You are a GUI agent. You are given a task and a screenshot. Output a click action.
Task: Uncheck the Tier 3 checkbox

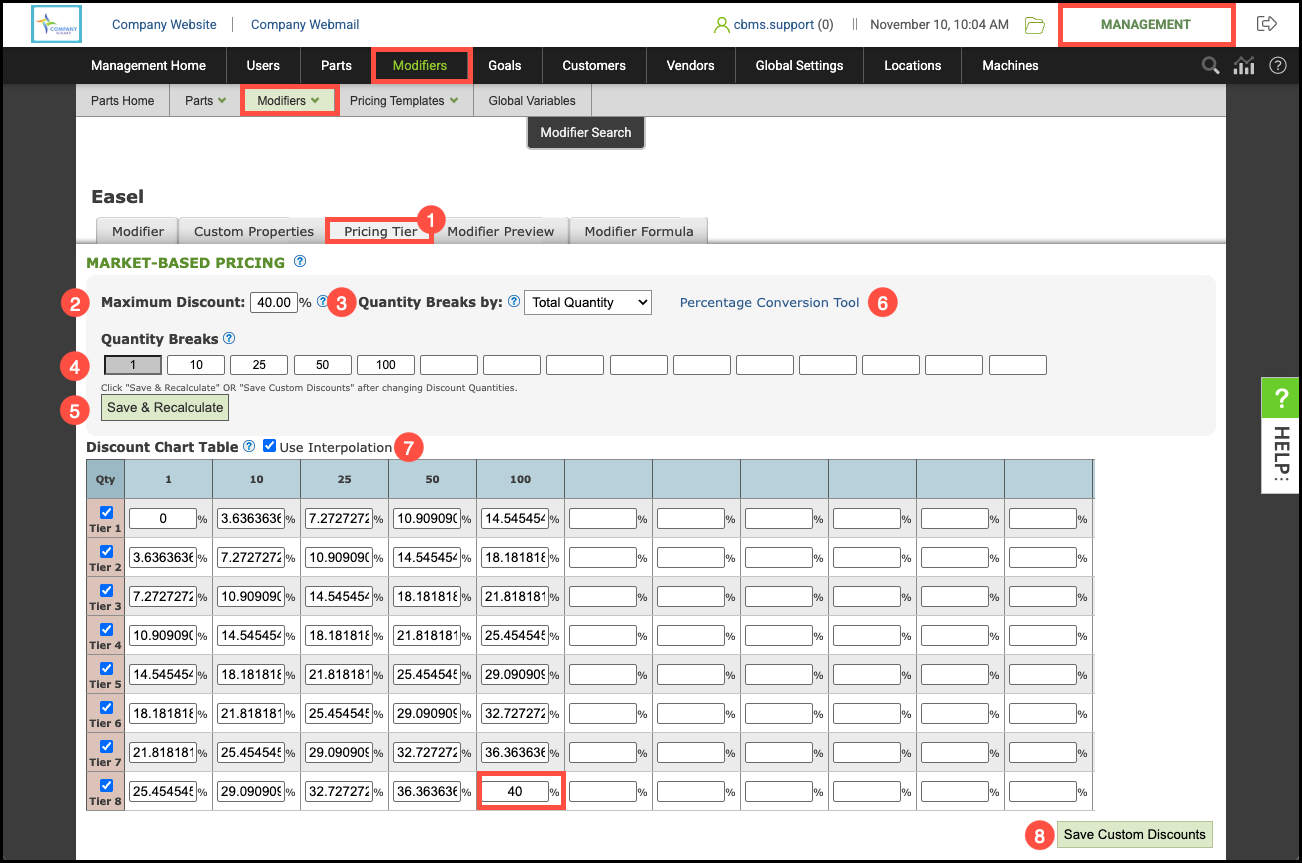pyautogui.click(x=106, y=591)
